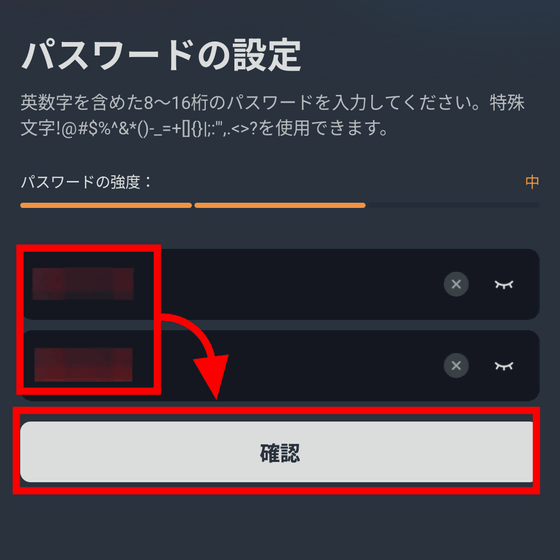Click the blurred text in first password field
This screenshot has width=560, height=560.
click(x=83, y=284)
